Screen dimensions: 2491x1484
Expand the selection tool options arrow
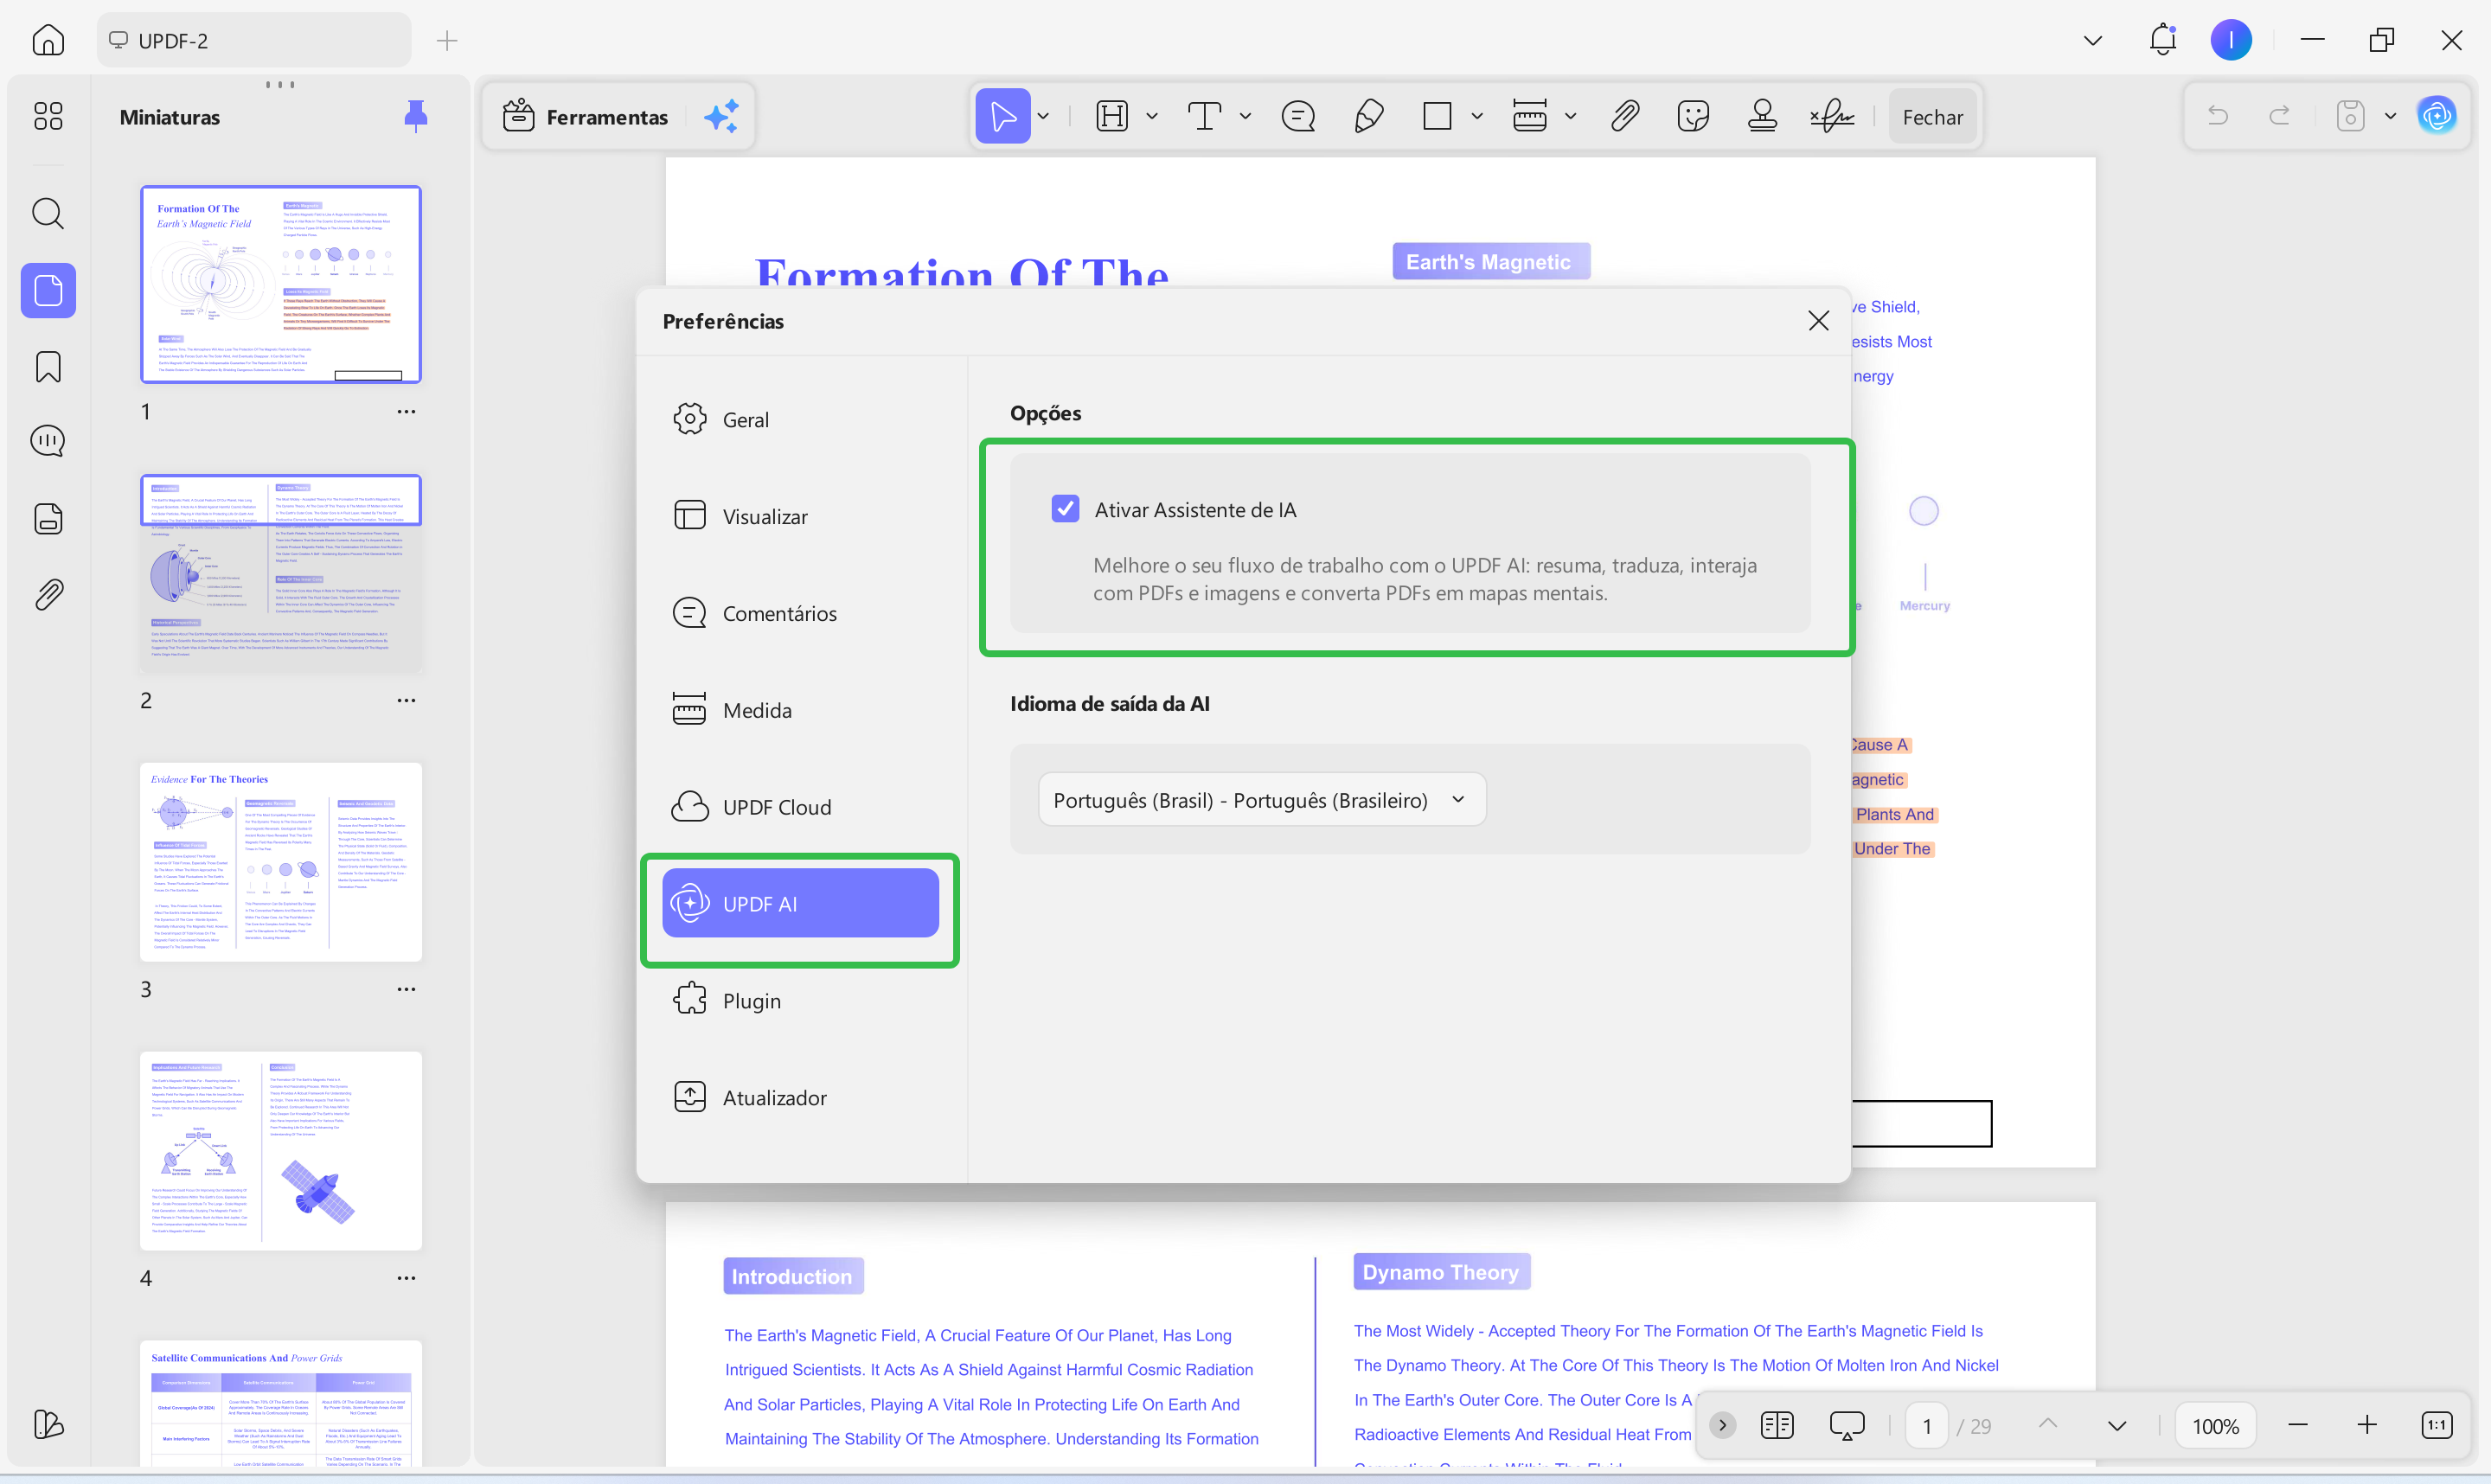[1043, 116]
